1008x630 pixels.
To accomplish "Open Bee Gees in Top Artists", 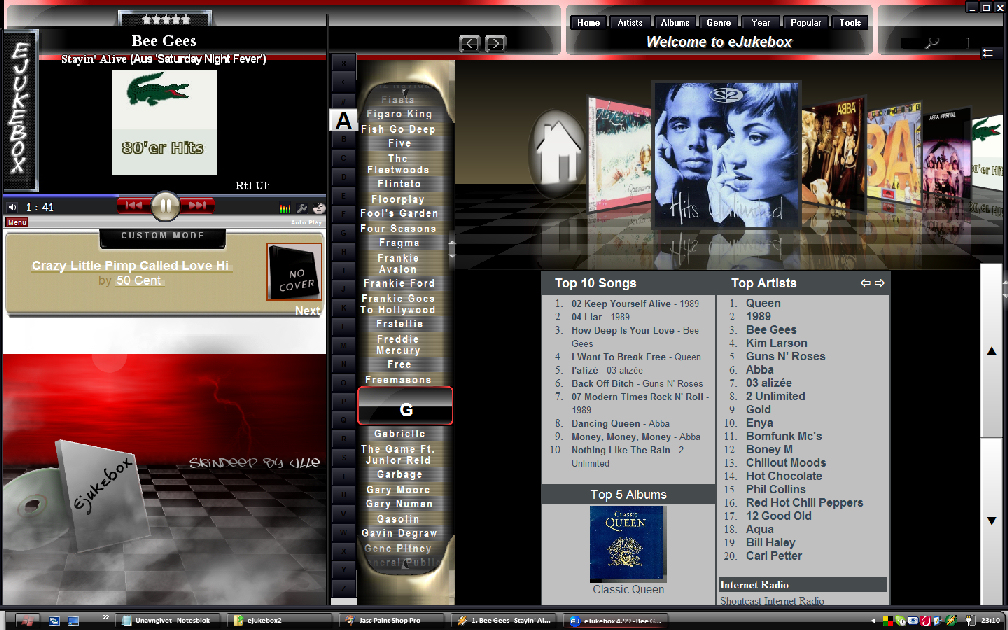I will [771, 330].
